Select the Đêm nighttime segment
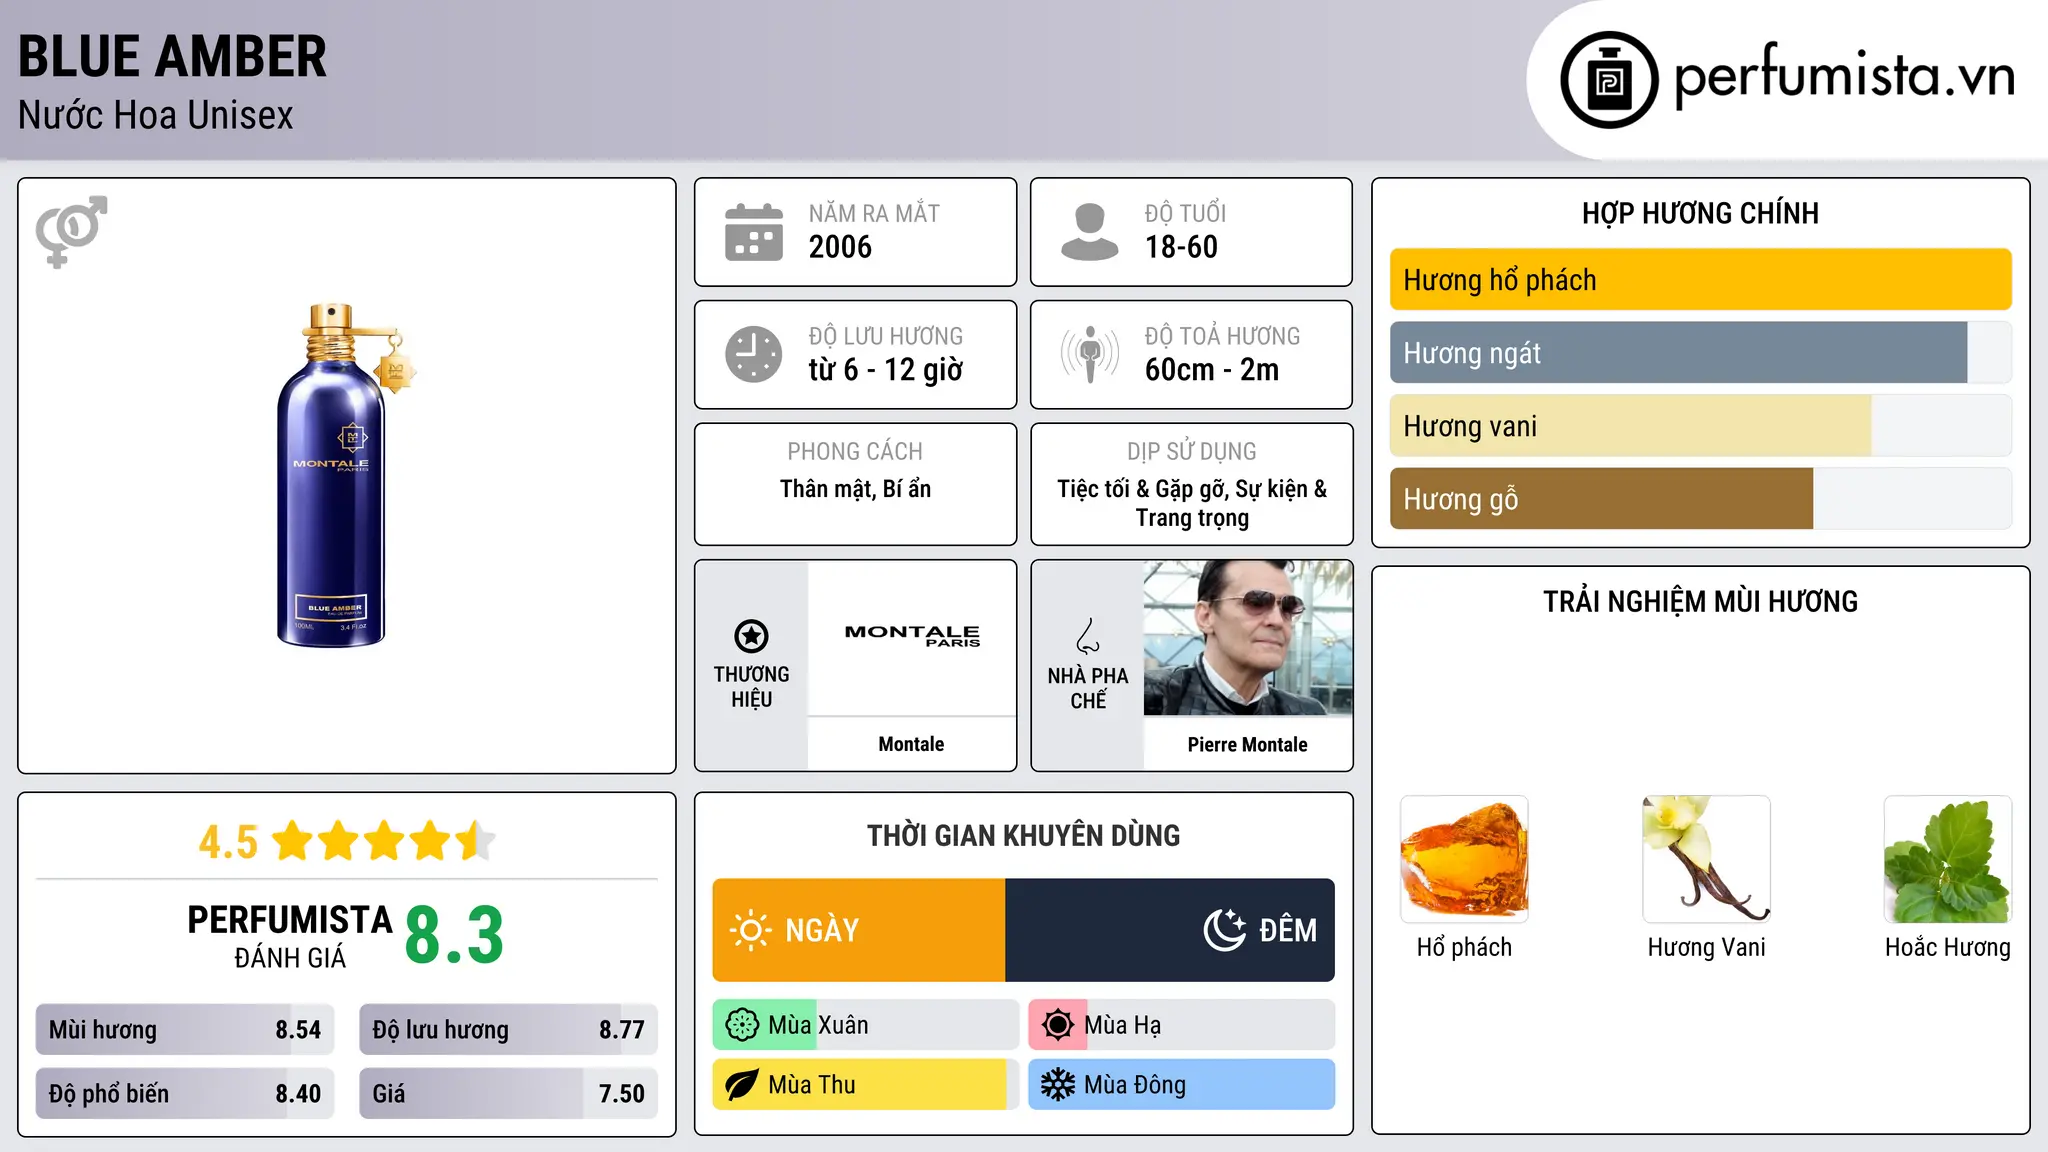Viewport: 2048px width, 1152px height. (x=1170, y=930)
